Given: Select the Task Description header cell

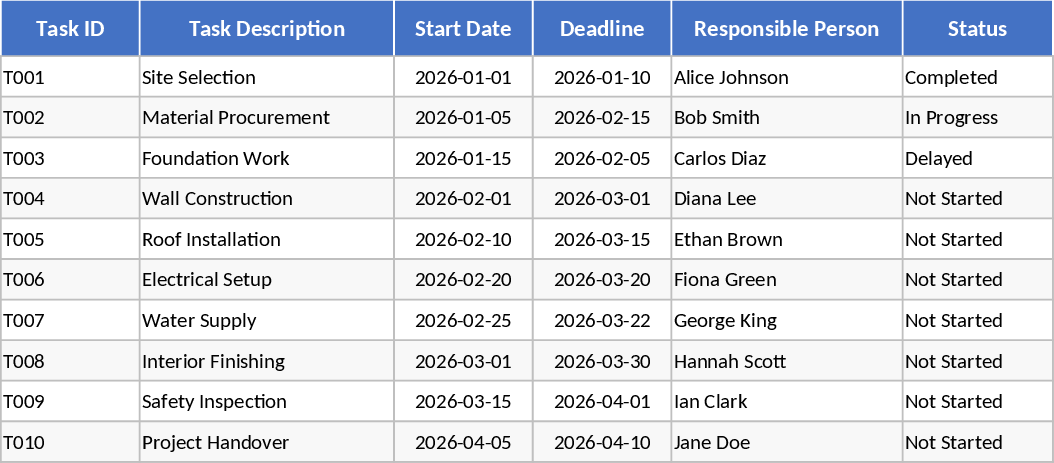Looking at the screenshot, I should point(266,29).
